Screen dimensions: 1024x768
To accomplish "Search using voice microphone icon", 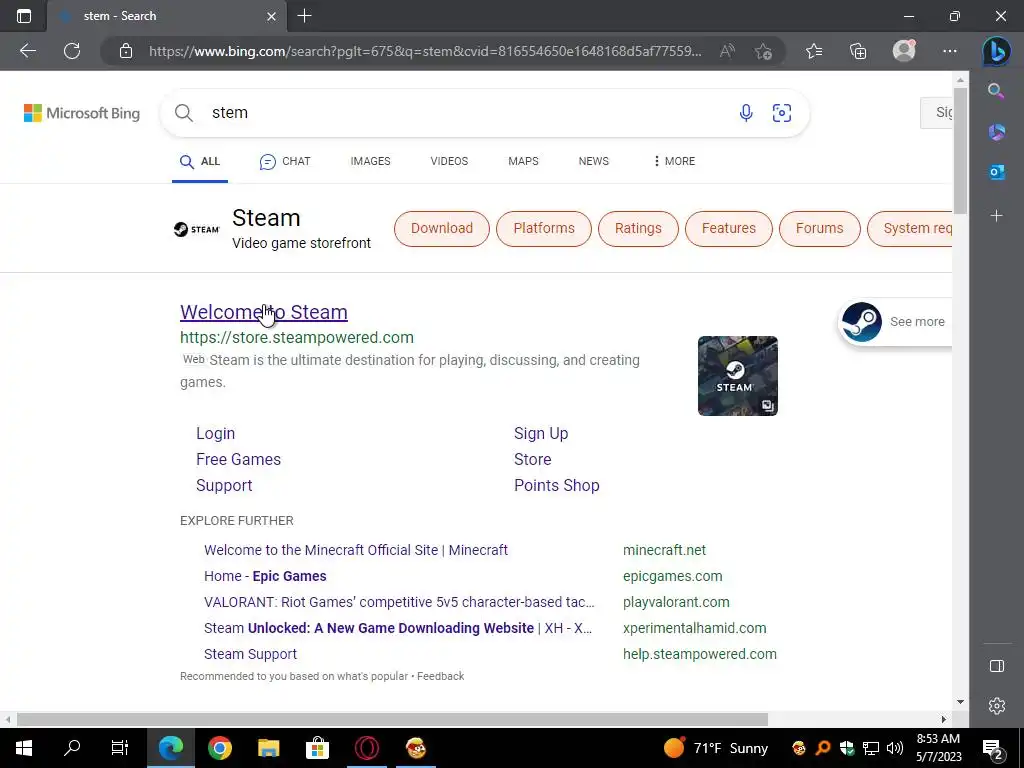I will click(x=746, y=113).
